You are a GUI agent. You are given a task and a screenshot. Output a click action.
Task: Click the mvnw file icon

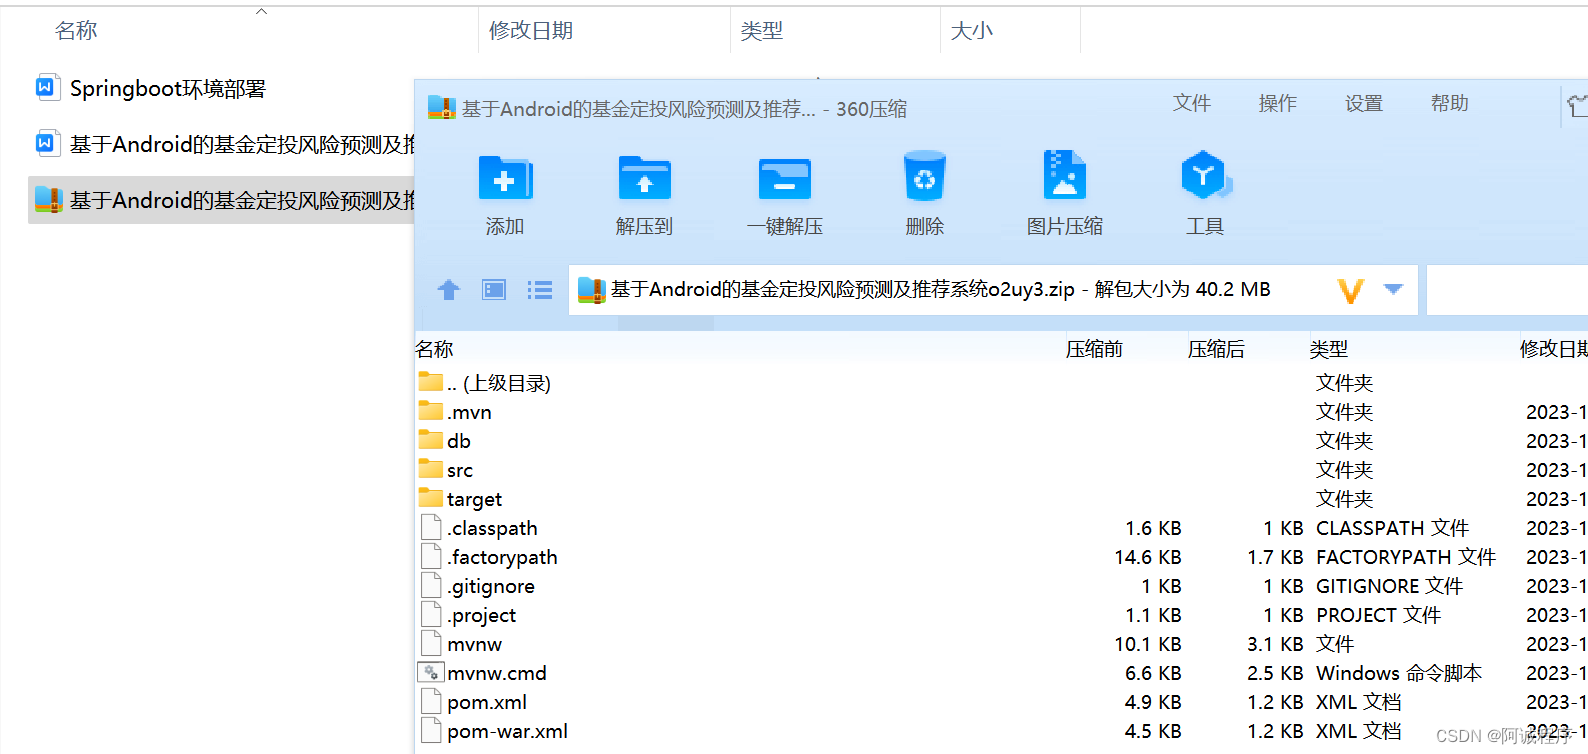tap(431, 644)
